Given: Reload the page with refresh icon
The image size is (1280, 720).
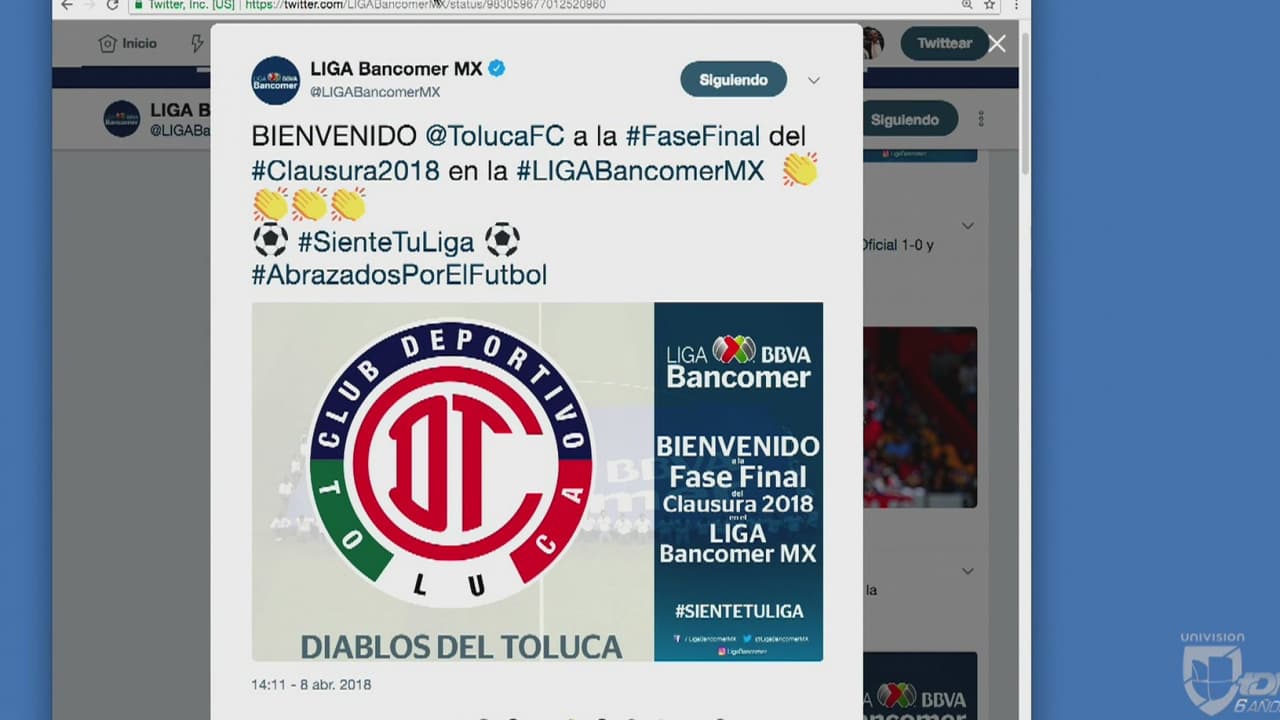Looking at the screenshot, I should click(113, 5).
